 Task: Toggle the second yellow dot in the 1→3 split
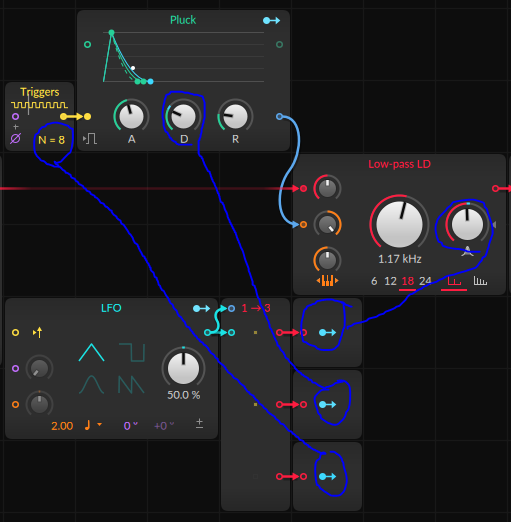point(255,404)
